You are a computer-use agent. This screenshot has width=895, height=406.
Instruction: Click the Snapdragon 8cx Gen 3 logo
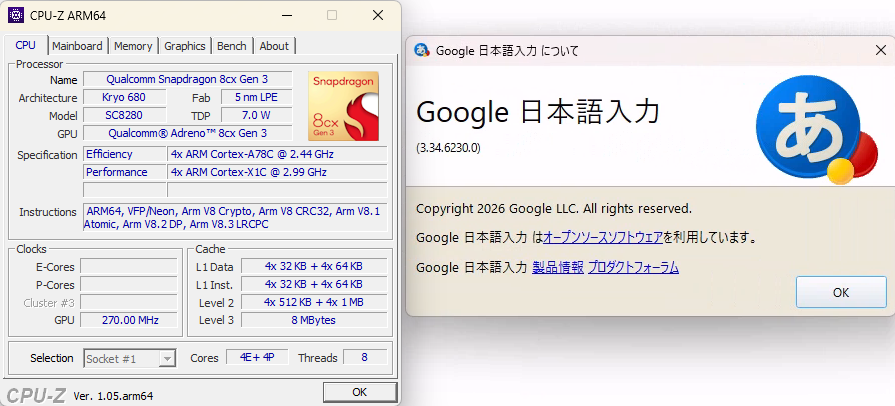click(344, 106)
